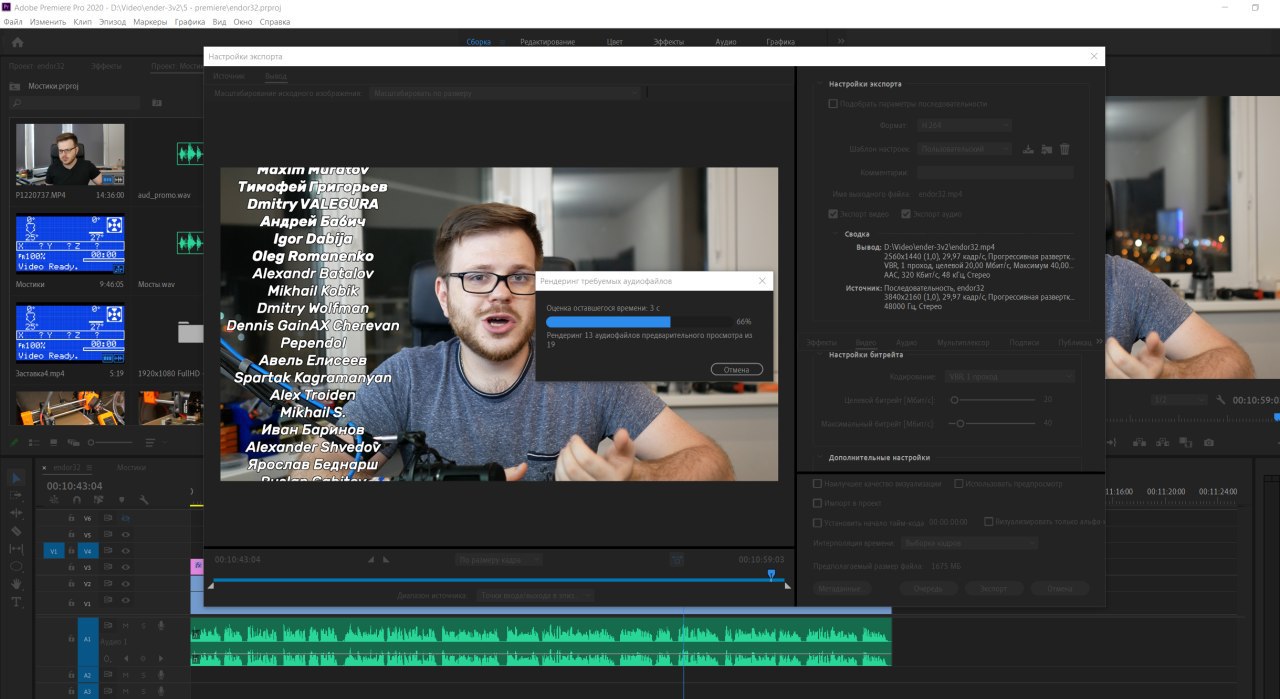Hide video track V3 eye toggle

[x=126, y=567]
